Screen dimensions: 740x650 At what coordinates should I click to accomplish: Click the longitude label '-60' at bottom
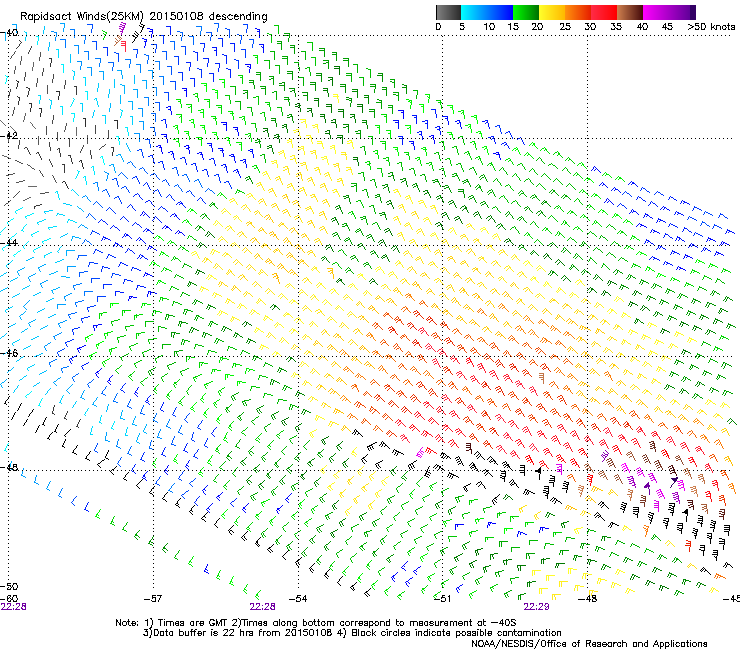(9, 598)
